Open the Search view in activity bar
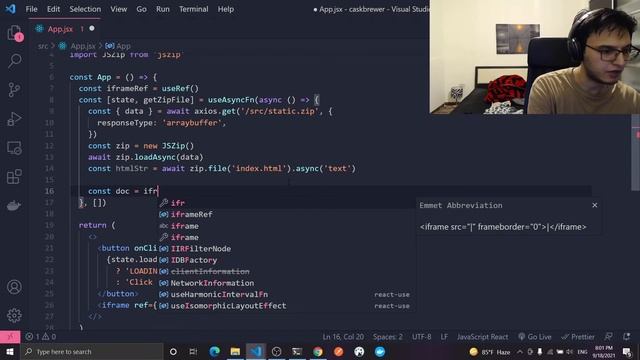Viewport: 640px width, 360px height. pos(14,61)
